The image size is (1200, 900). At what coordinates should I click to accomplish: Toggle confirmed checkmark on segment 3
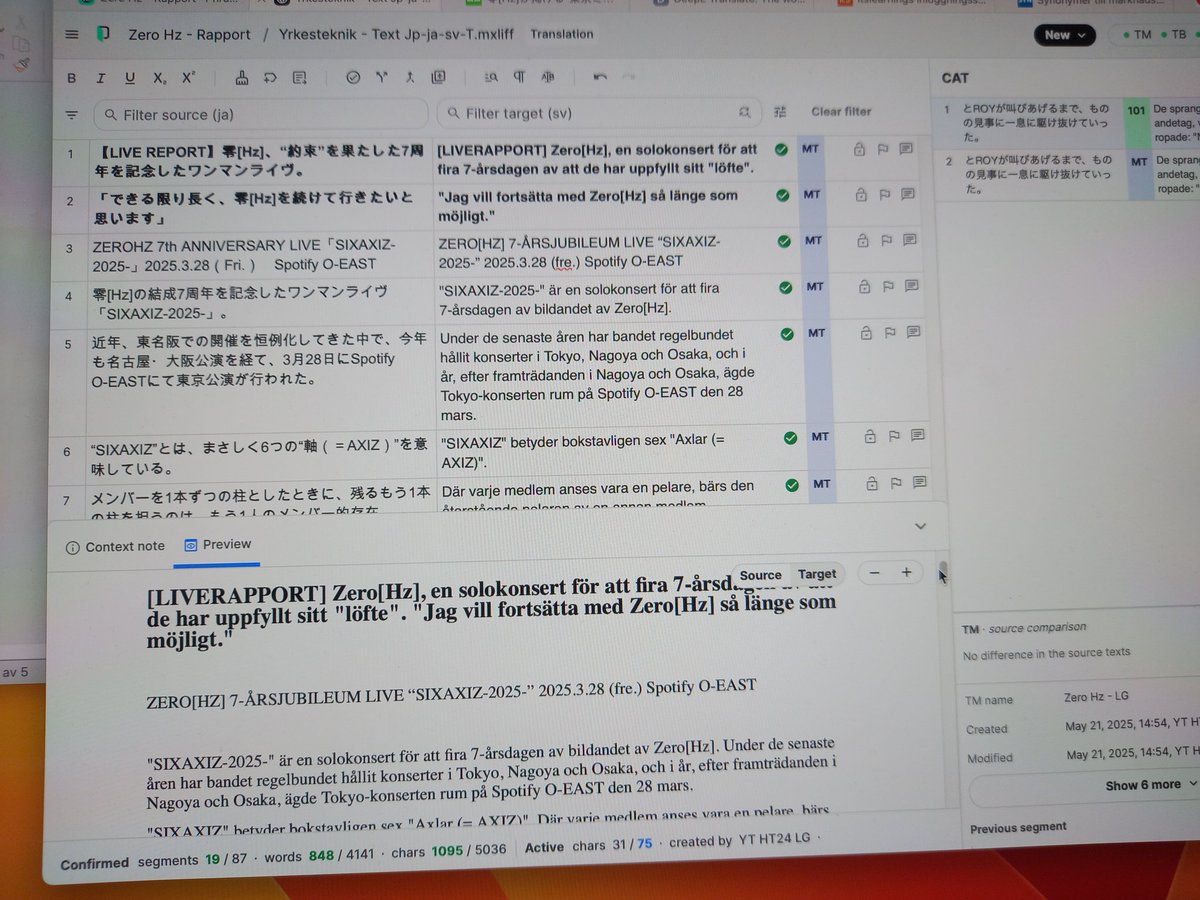click(783, 241)
